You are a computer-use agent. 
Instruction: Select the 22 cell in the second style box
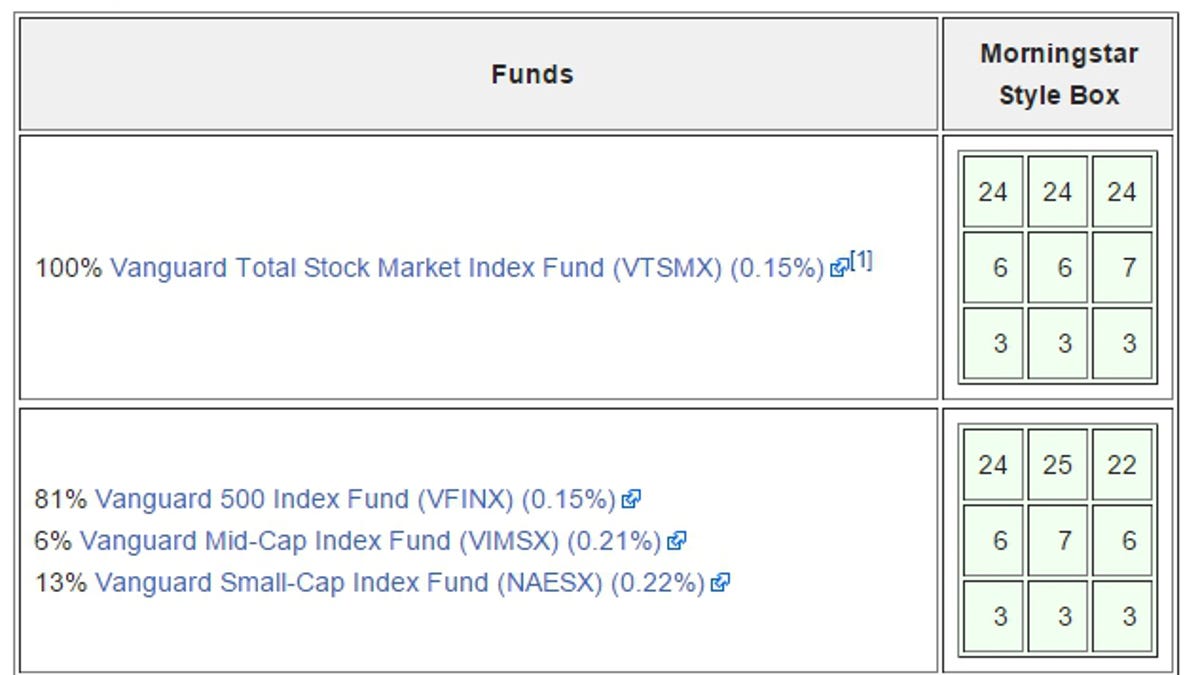(x=1122, y=465)
